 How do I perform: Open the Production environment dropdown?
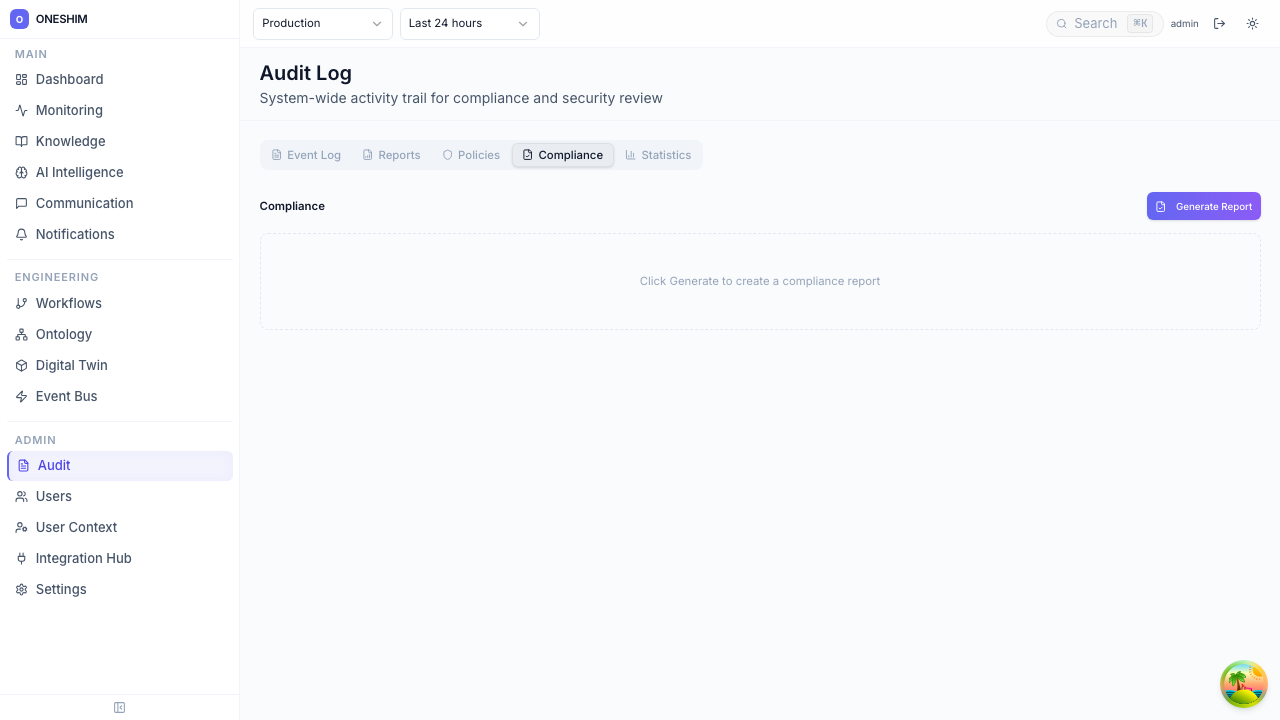click(322, 23)
